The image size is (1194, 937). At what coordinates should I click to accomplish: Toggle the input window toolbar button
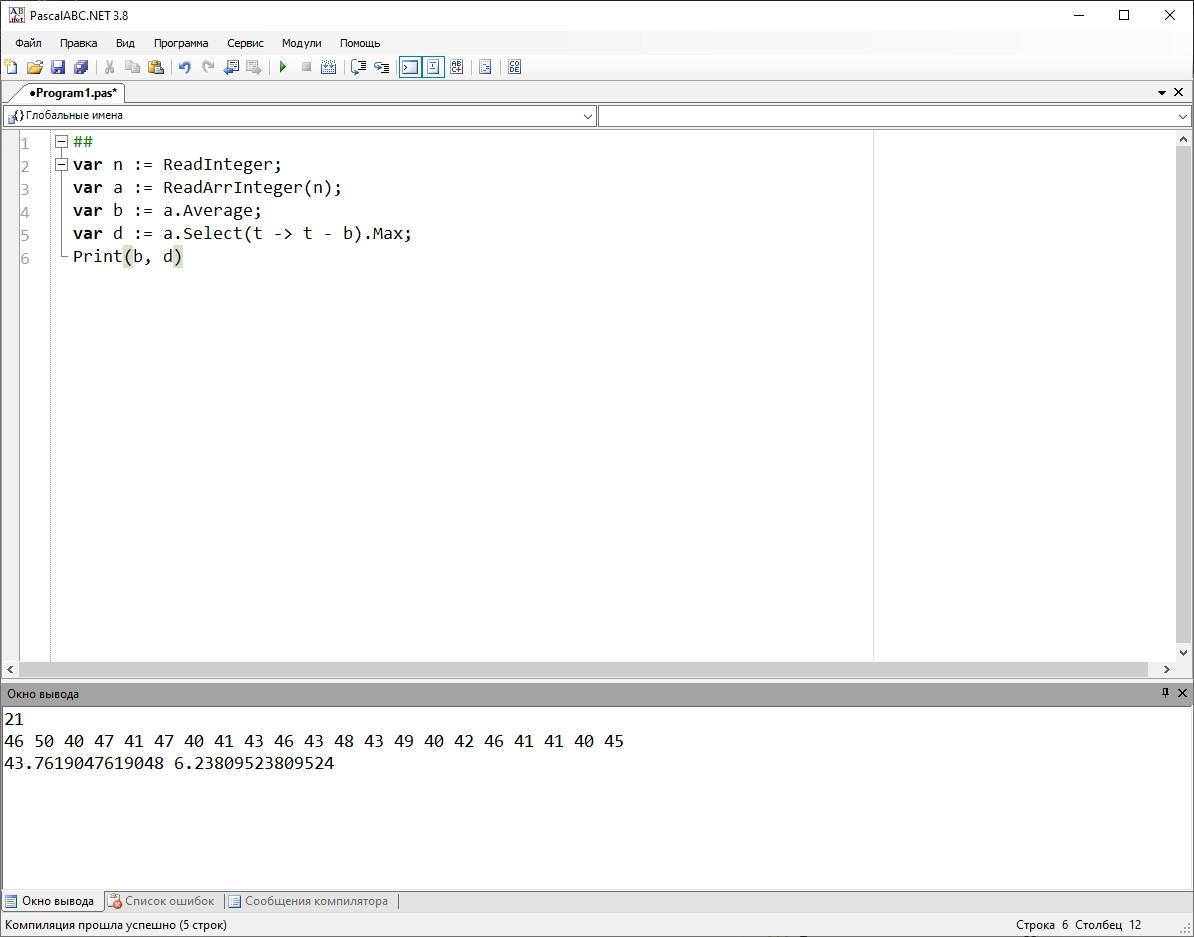coord(433,67)
